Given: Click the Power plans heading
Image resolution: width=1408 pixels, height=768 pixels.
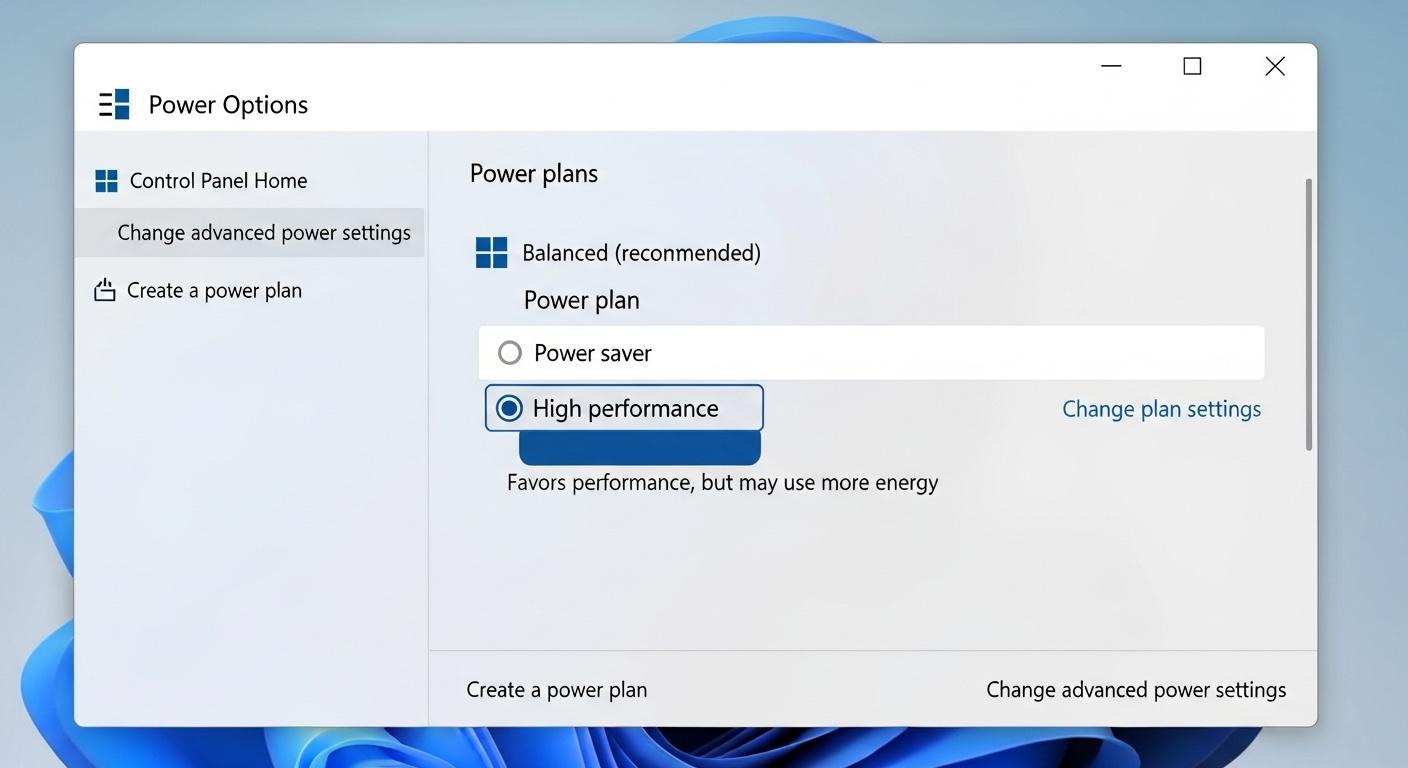Looking at the screenshot, I should [533, 172].
